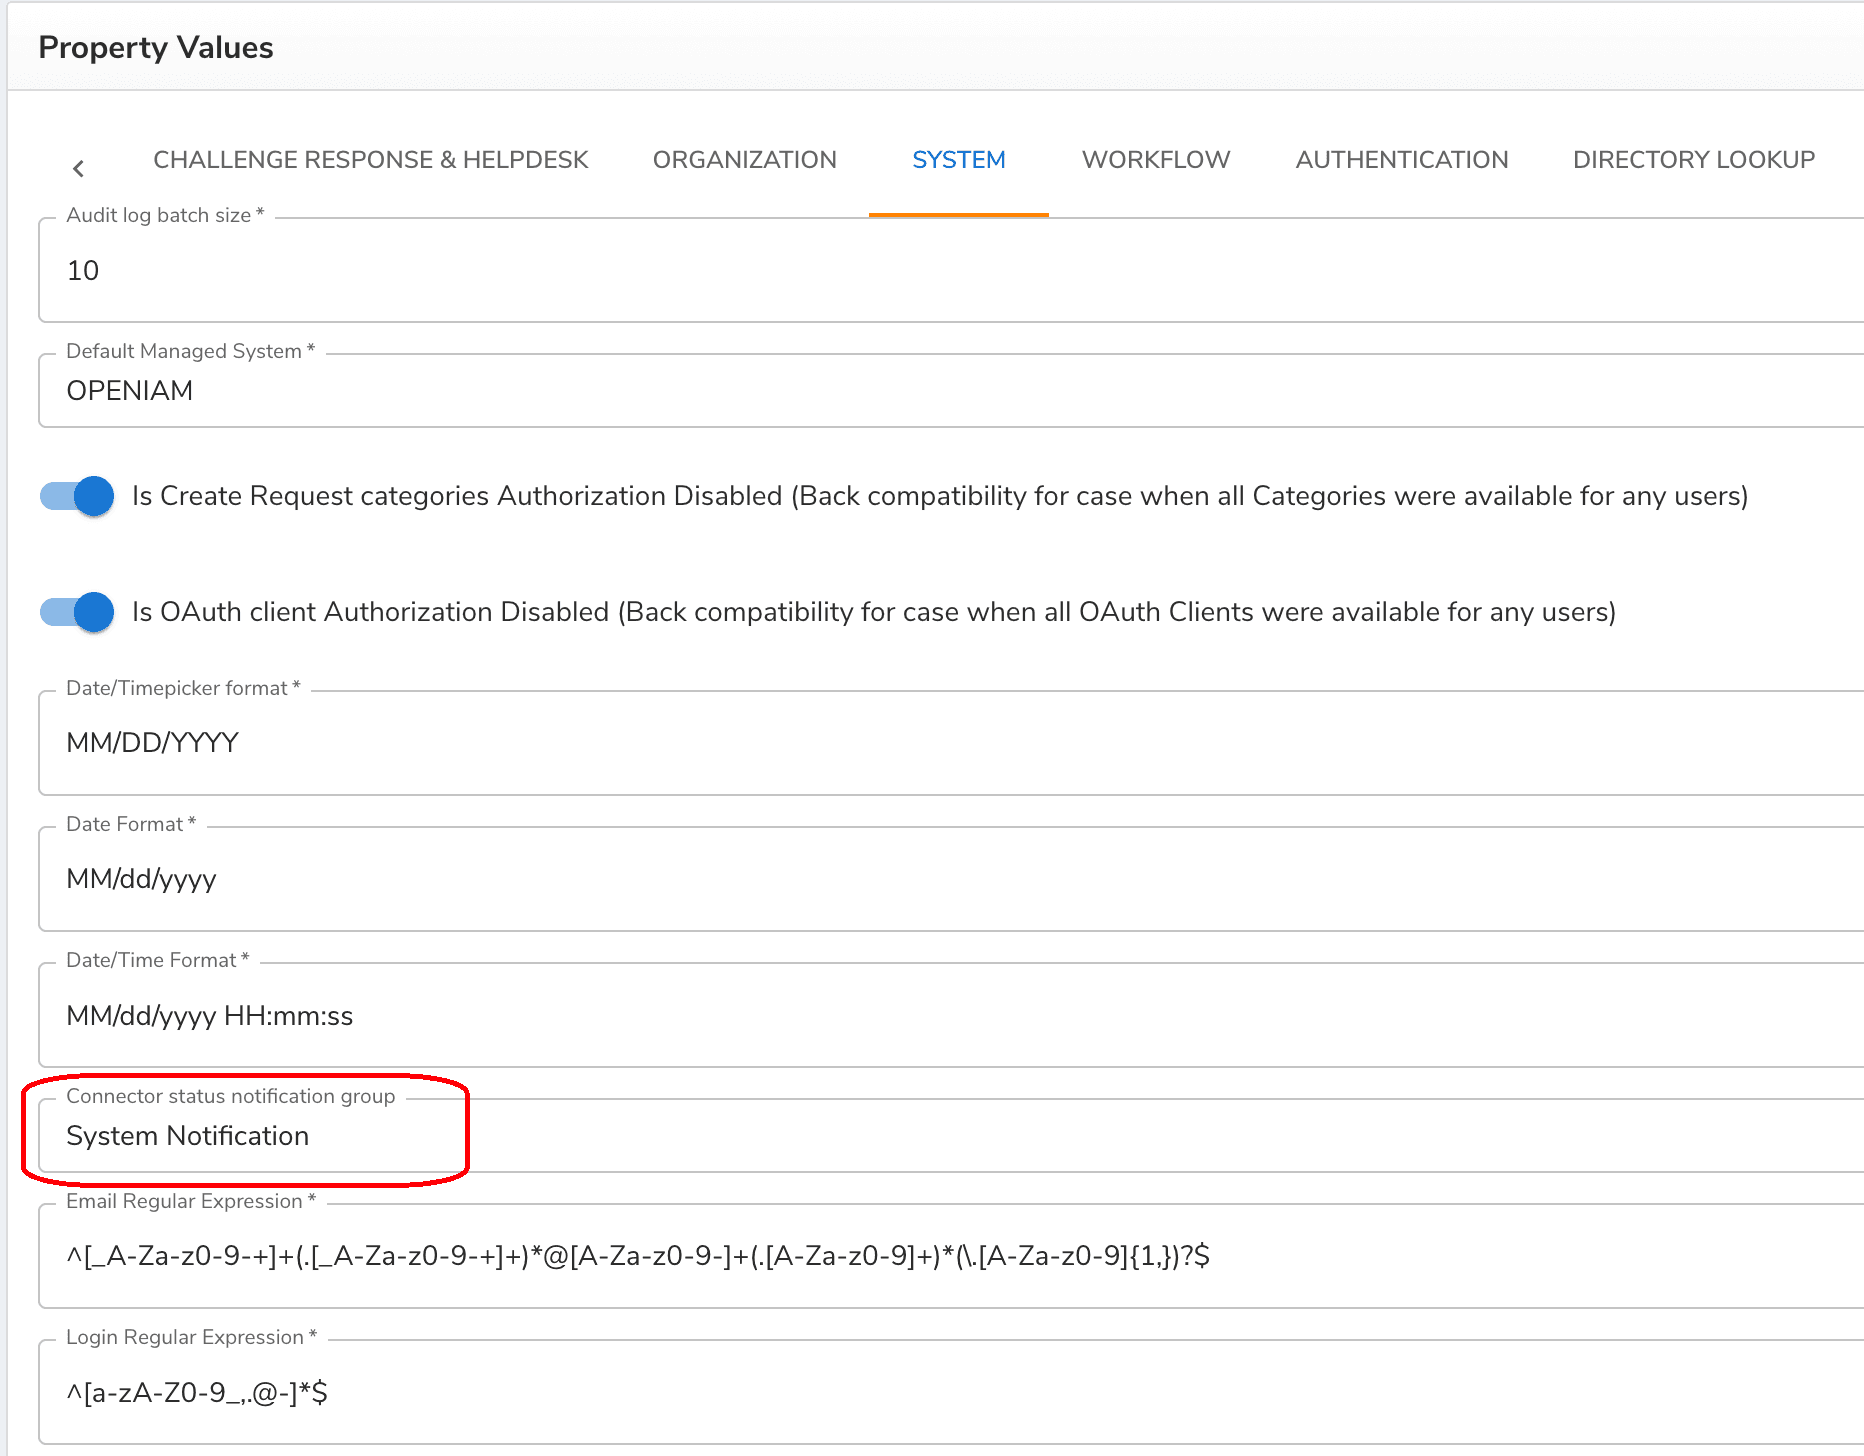Click the Audit log batch size field
The image size is (1864, 1456).
click(950, 271)
